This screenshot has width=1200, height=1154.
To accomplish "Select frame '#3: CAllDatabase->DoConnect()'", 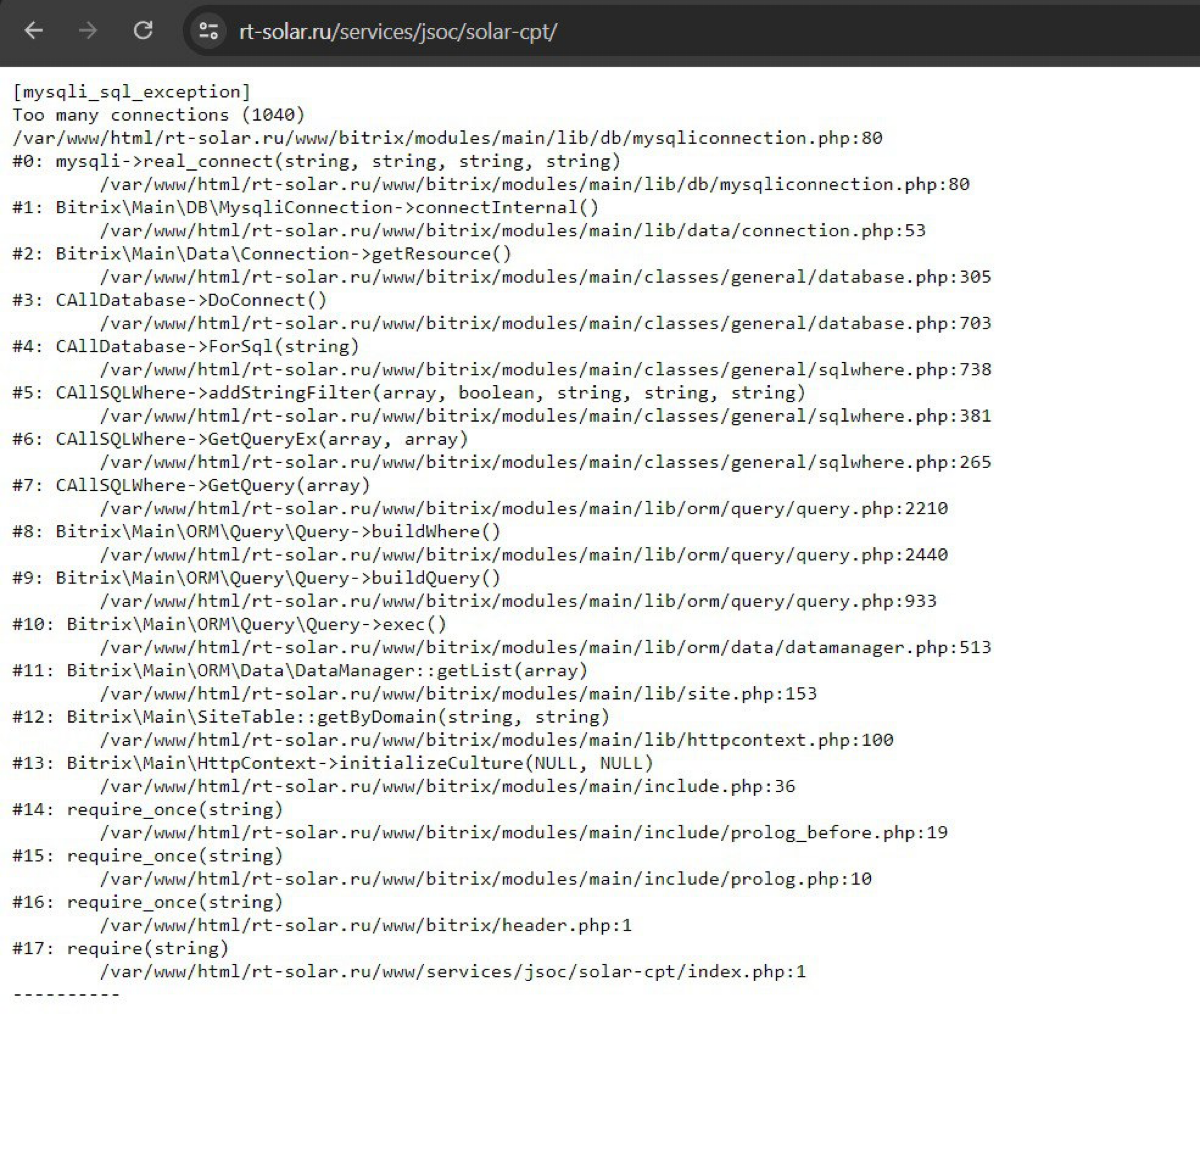I will 169,300.
